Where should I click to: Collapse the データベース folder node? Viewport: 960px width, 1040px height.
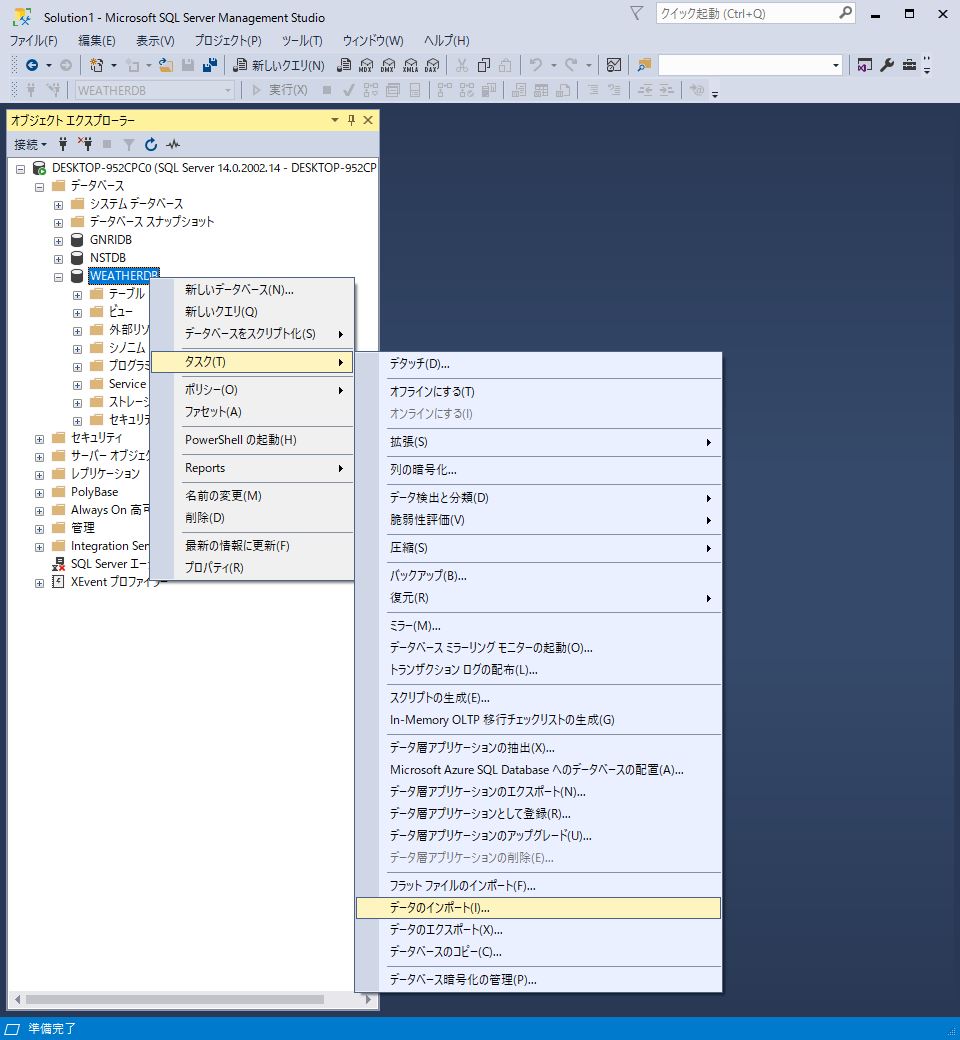tap(40, 186)
